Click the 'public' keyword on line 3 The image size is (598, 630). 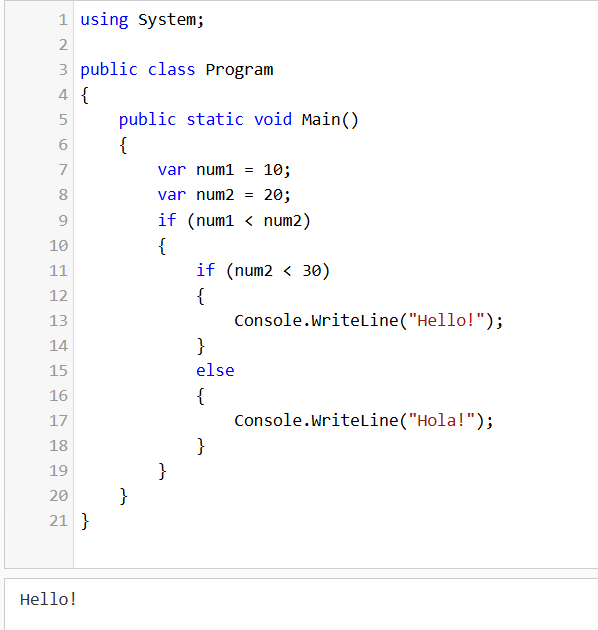[x=109, y=70]
